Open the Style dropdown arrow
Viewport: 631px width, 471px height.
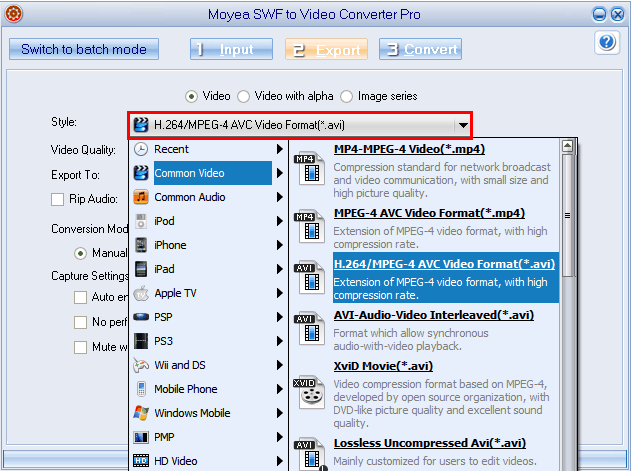463,125
